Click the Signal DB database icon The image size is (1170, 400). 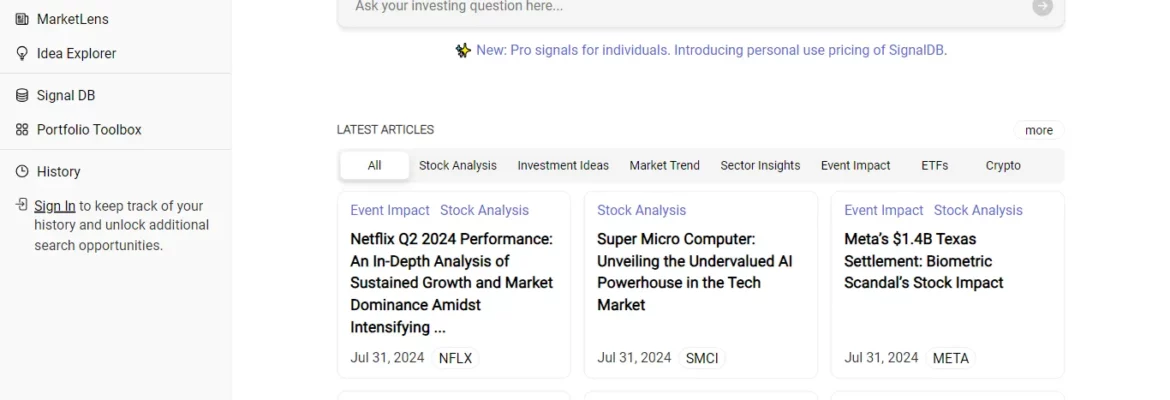pyautogui.click(x=22, y=96)
